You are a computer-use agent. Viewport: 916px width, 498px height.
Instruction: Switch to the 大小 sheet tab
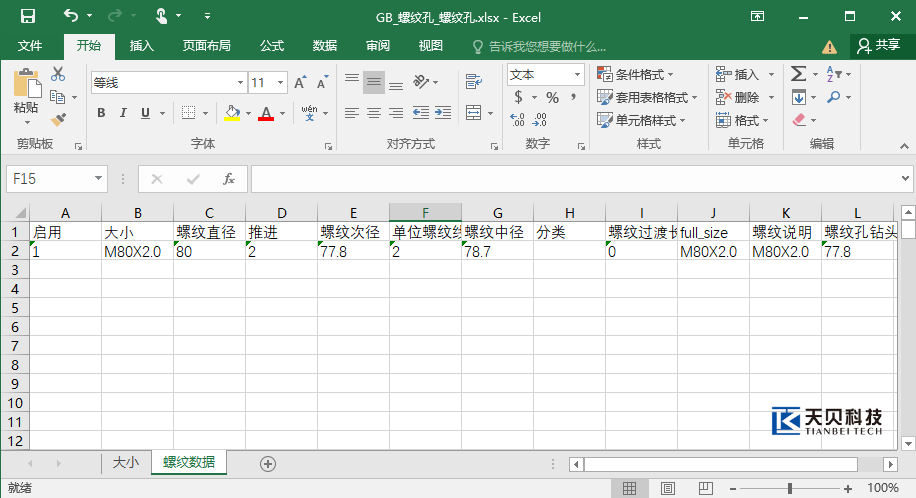pyautogui.click(x=125, y=463)
